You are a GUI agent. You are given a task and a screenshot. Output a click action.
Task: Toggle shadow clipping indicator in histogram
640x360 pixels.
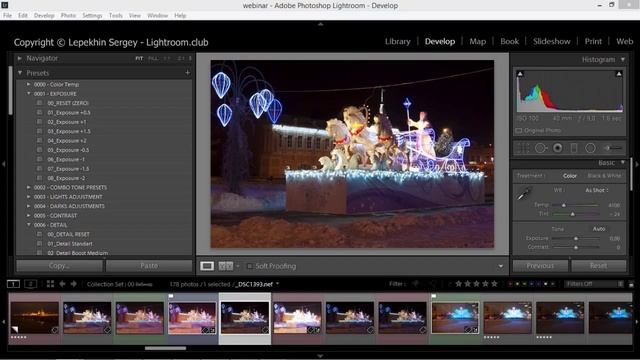(x=520, y=74)
